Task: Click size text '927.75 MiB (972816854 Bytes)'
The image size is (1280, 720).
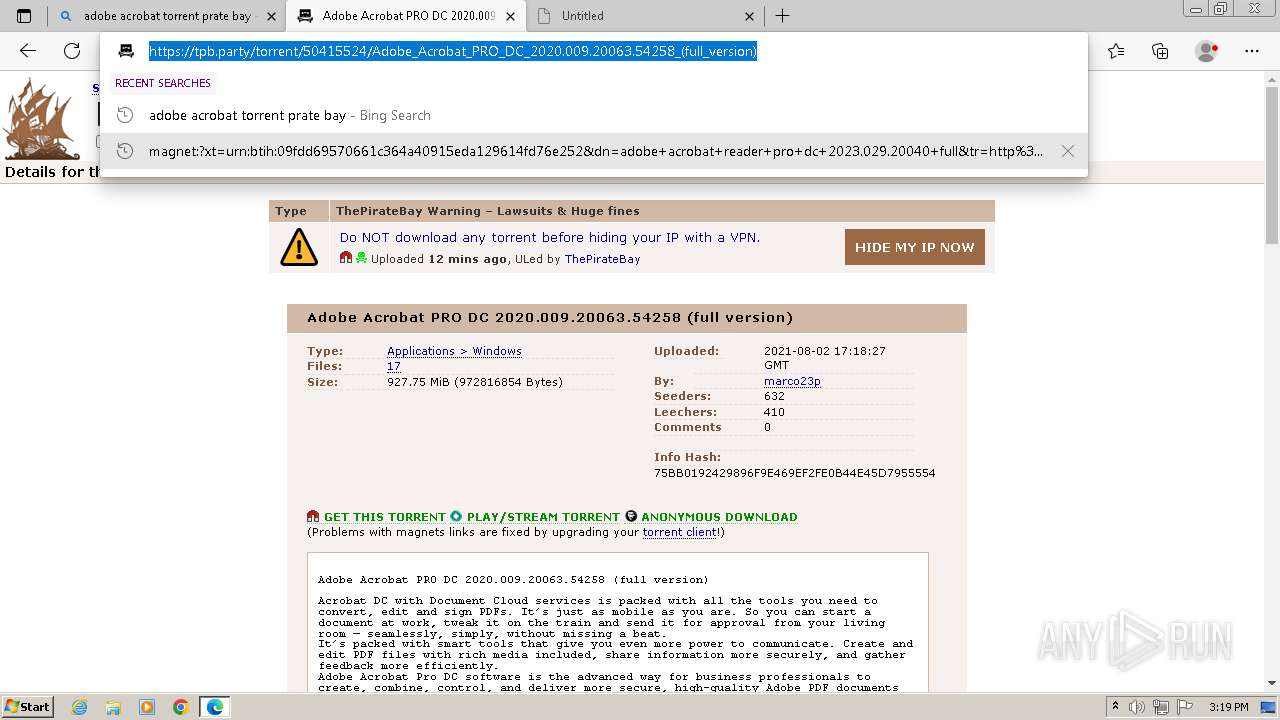Action: pos(475,382)
